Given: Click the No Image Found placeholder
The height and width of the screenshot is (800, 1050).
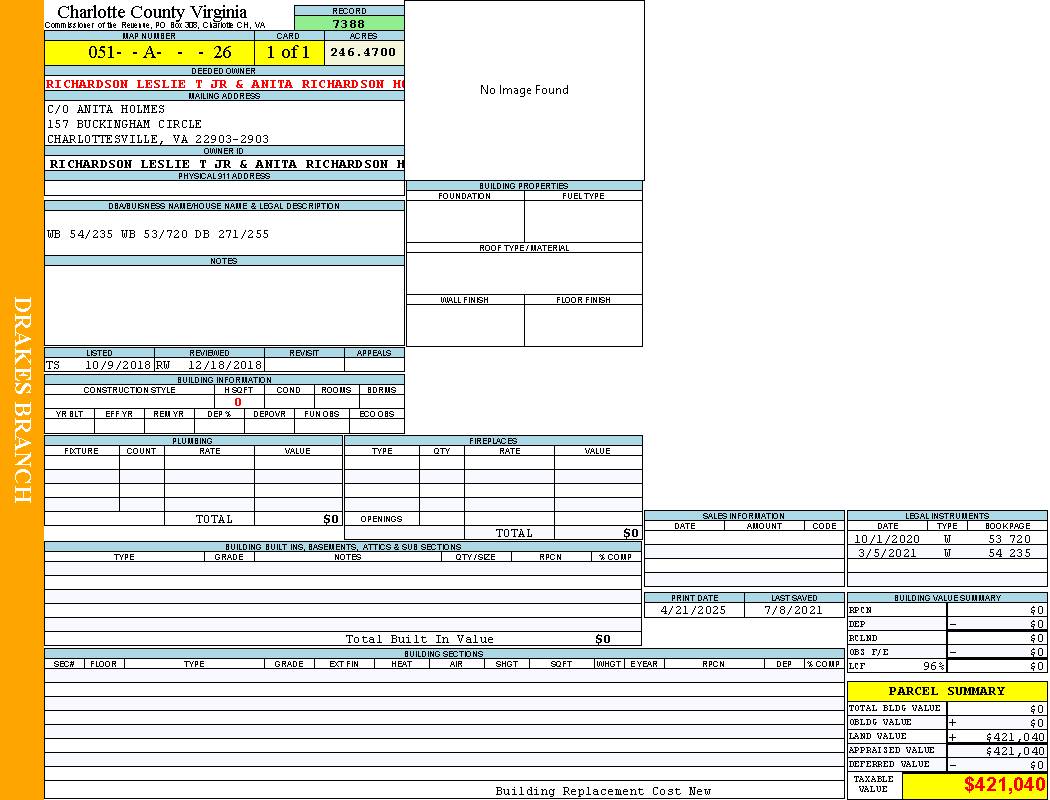Looking at the screenshot, I should point(524,90).
